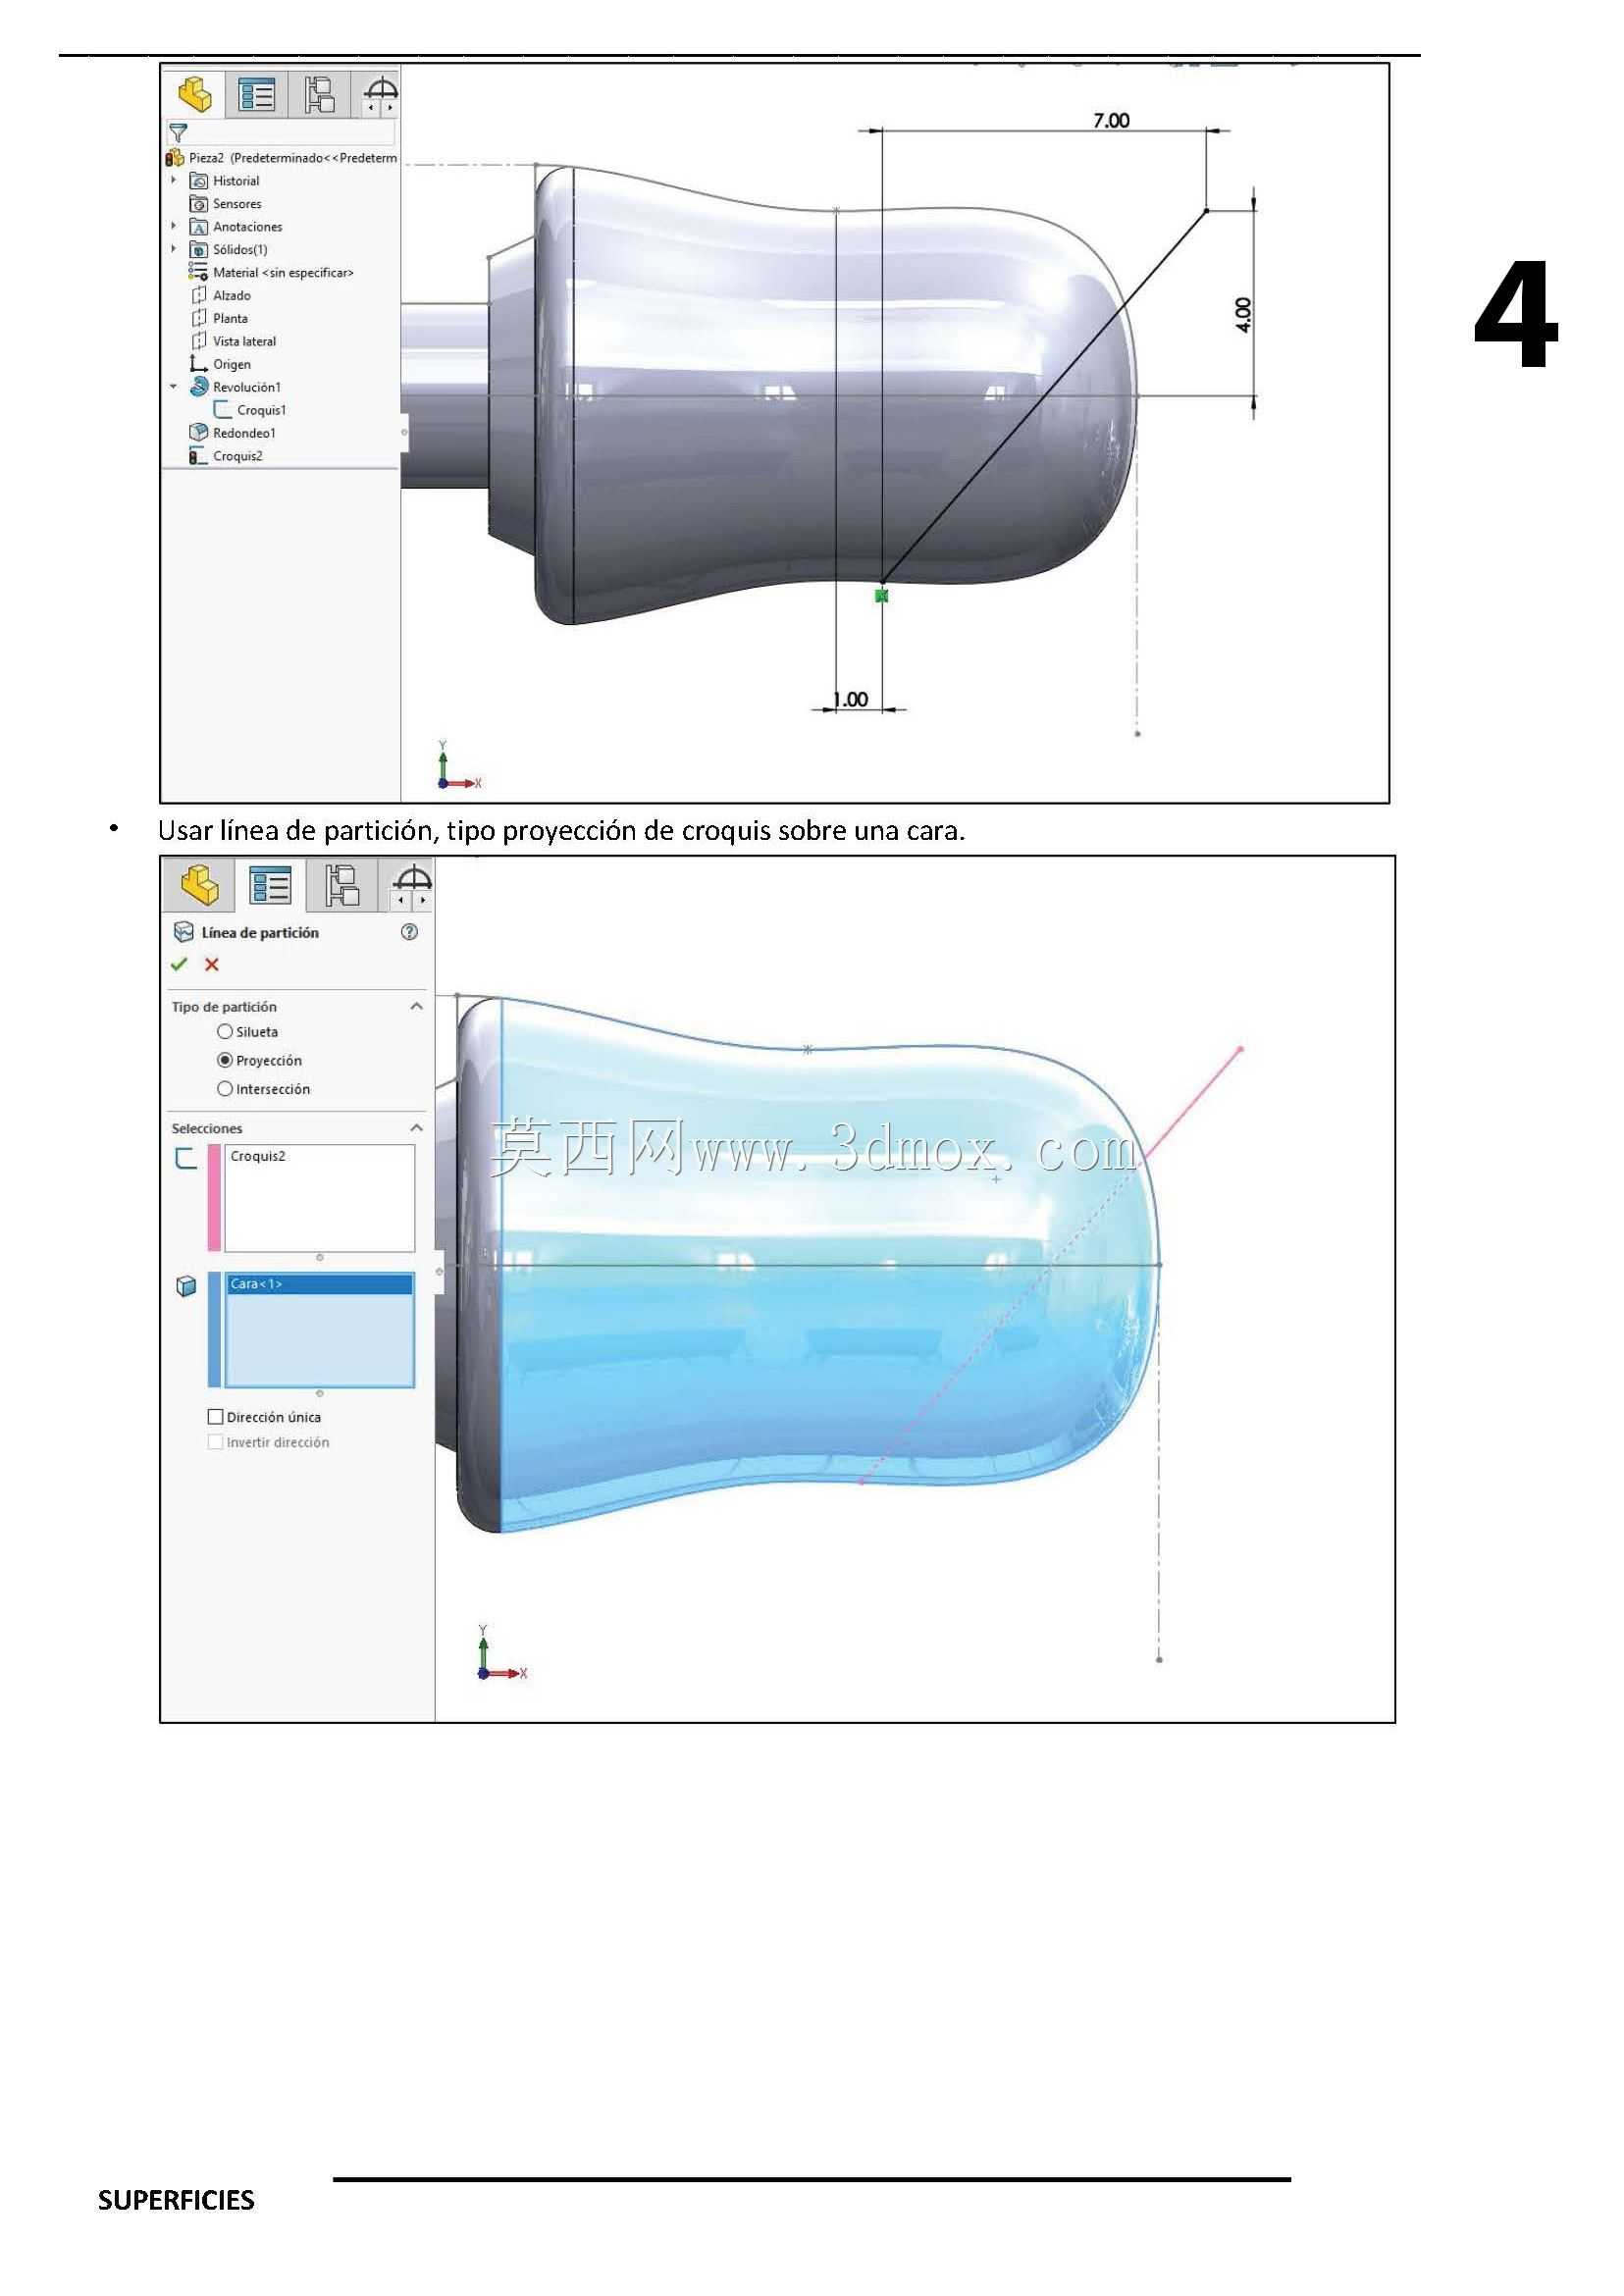Click ConfigurationManager tab above Línea de partición panel
Image resolution: width=1624 pixels, height=2296 pixels.
coord(342,886)
